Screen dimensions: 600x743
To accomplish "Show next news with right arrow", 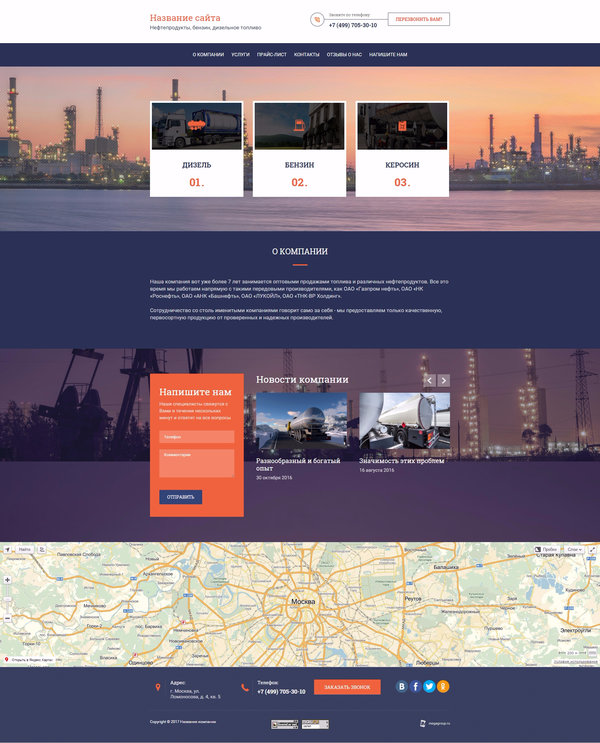I will pos(444,380).
